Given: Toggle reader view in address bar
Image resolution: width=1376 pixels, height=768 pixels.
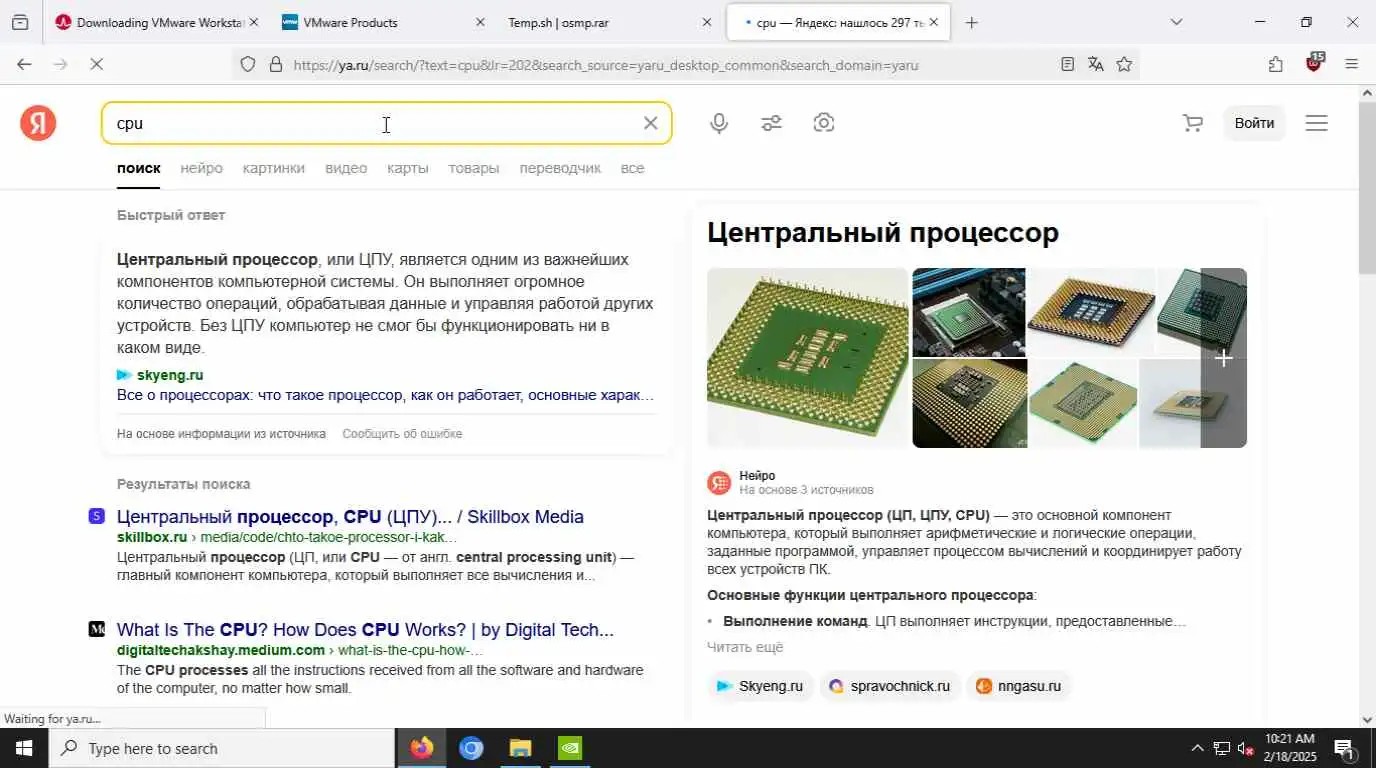Looking at the screenshot, I should (1067, 64).
